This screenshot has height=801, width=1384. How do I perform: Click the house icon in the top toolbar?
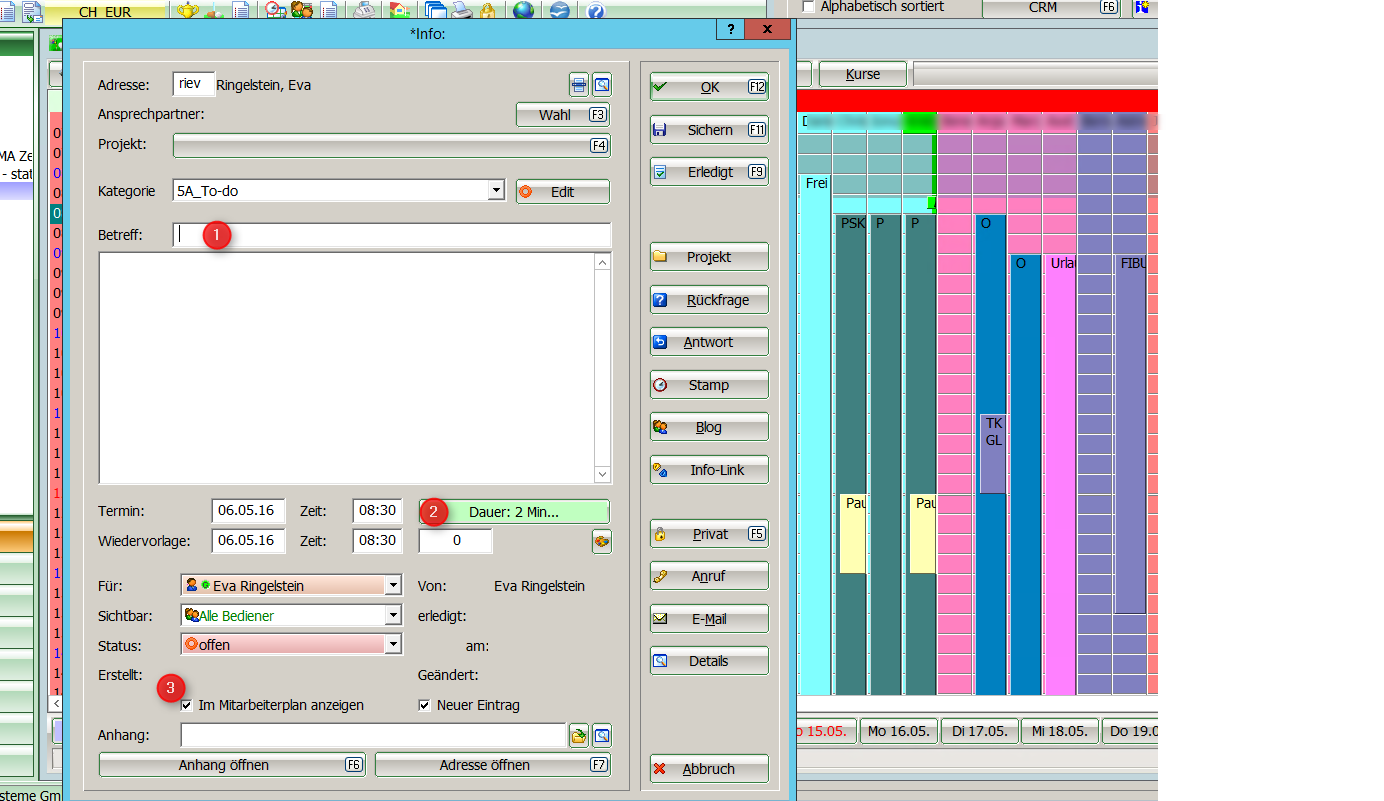399,11
